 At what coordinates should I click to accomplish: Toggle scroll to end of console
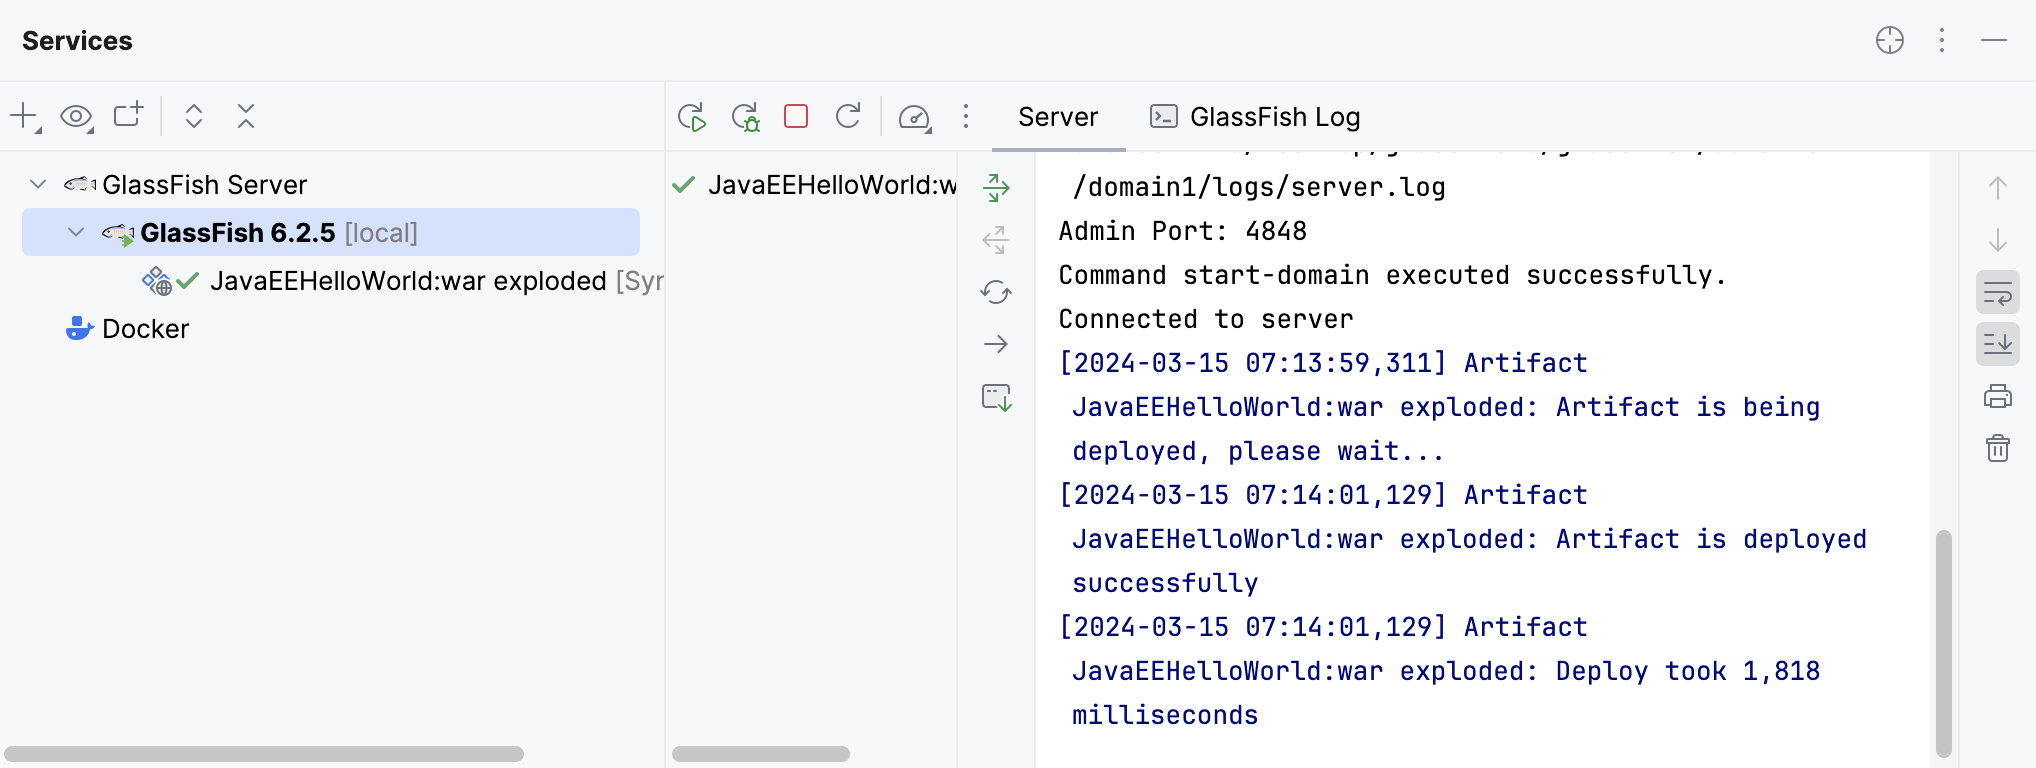point(1997,344)
